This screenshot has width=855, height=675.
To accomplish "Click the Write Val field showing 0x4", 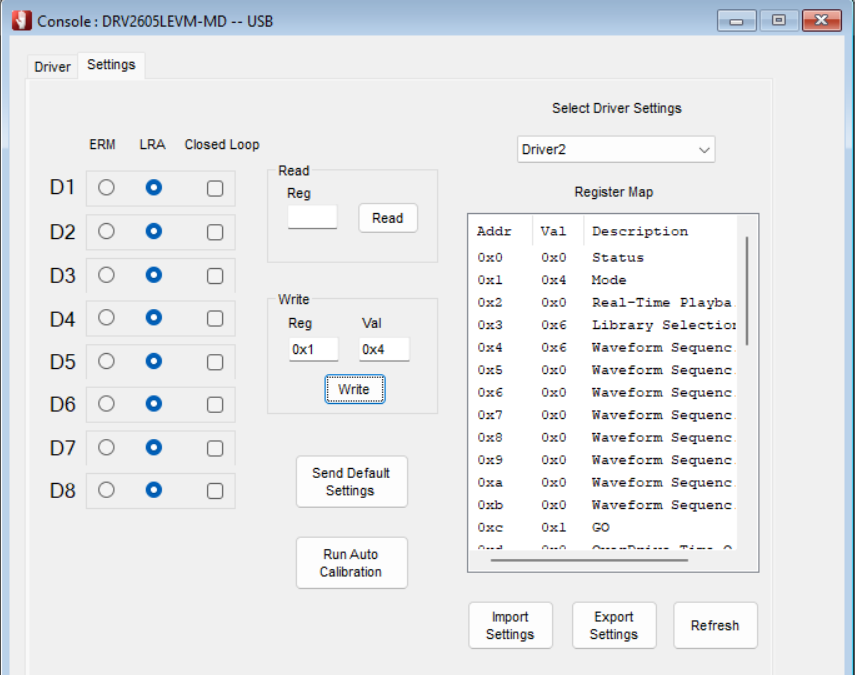I will click(384, 349).
